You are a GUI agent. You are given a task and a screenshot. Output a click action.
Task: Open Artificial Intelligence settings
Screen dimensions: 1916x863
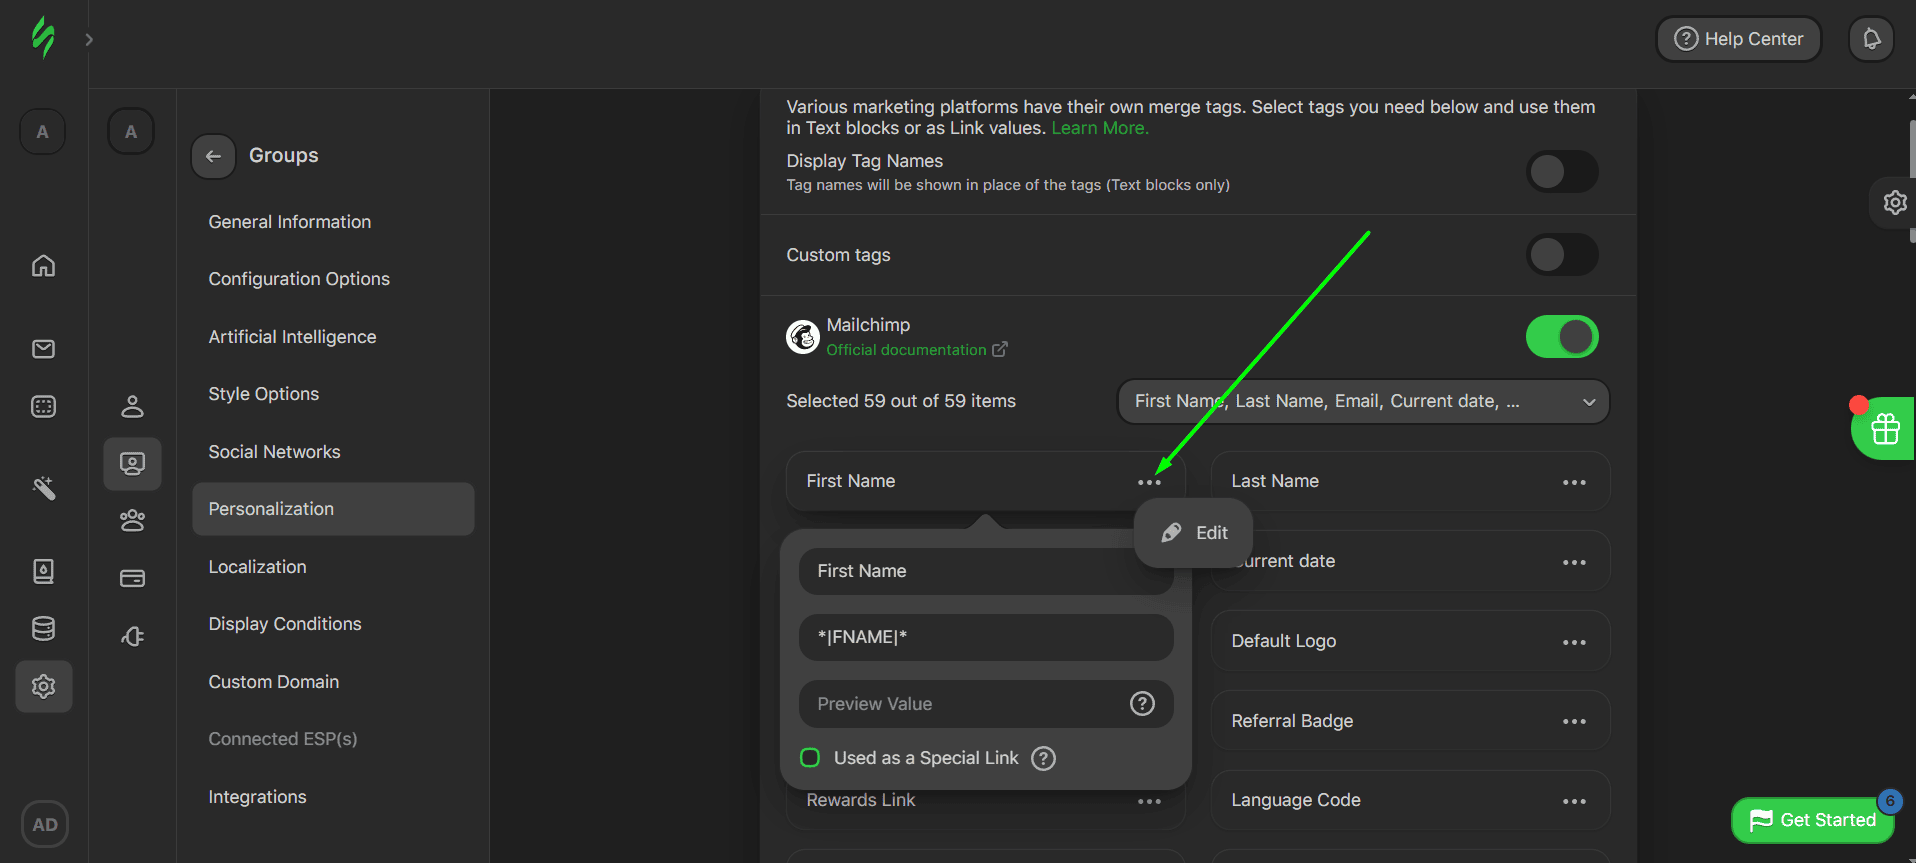click(292, 337)
